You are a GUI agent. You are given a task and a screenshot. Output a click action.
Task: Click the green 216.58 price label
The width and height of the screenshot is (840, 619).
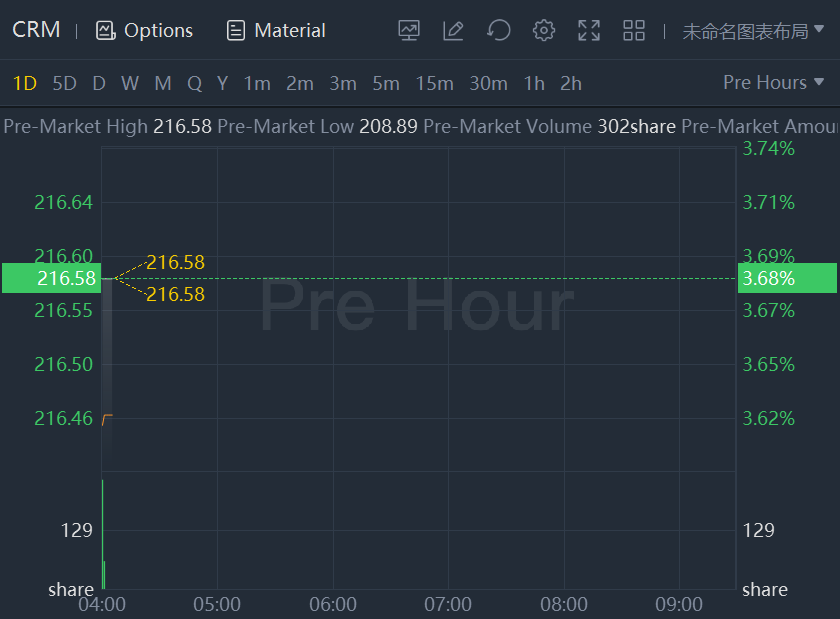click(x=50, y=278)
